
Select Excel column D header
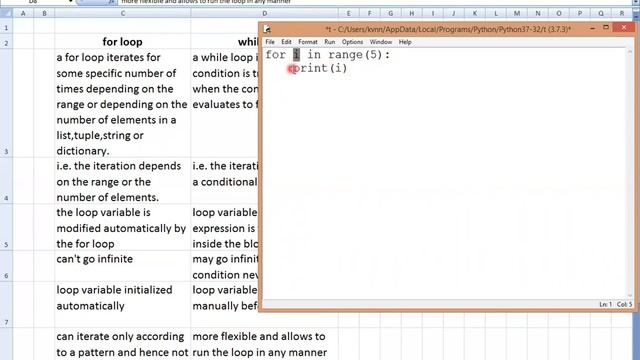point(264,13)
